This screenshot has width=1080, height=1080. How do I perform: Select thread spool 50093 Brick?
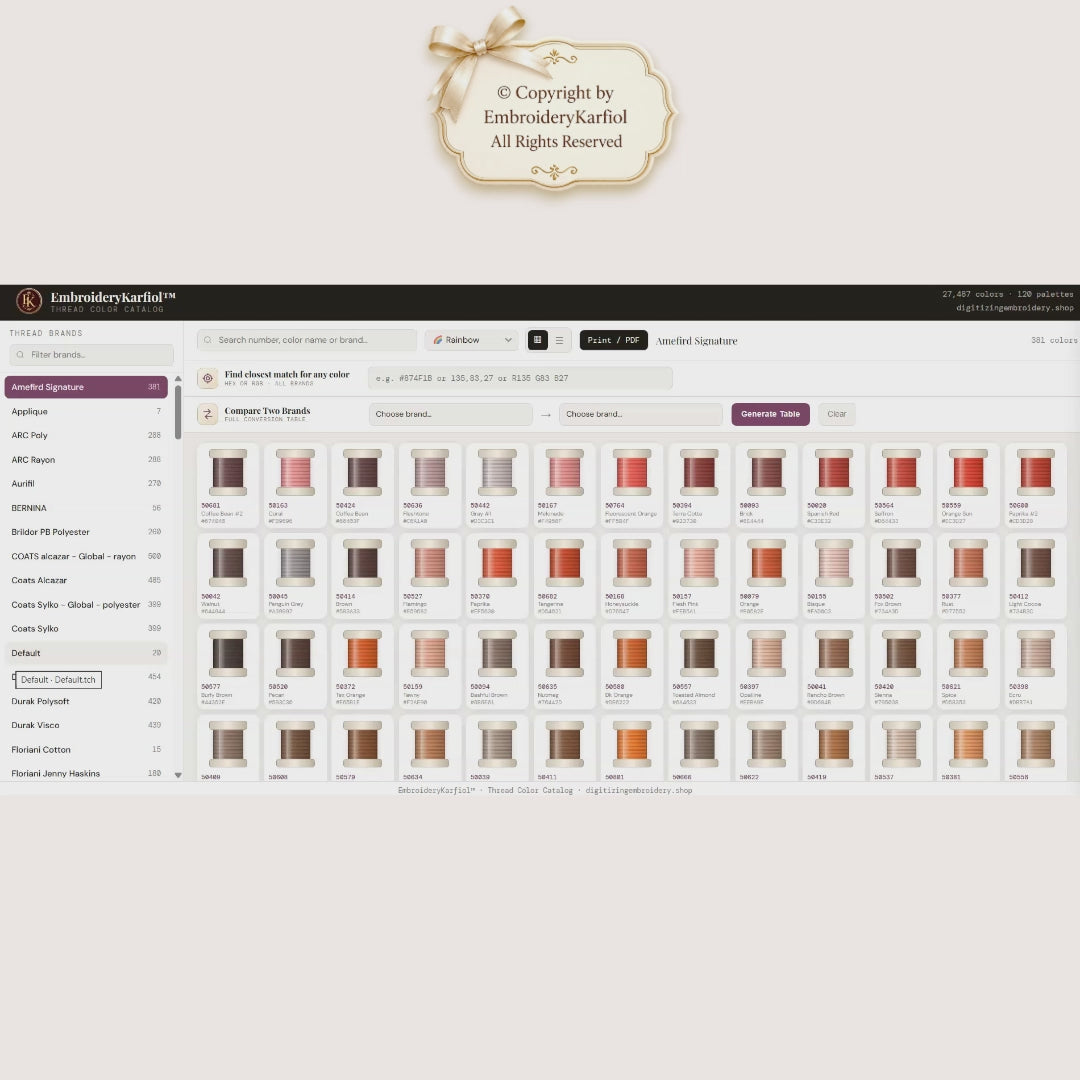(767, 486)
